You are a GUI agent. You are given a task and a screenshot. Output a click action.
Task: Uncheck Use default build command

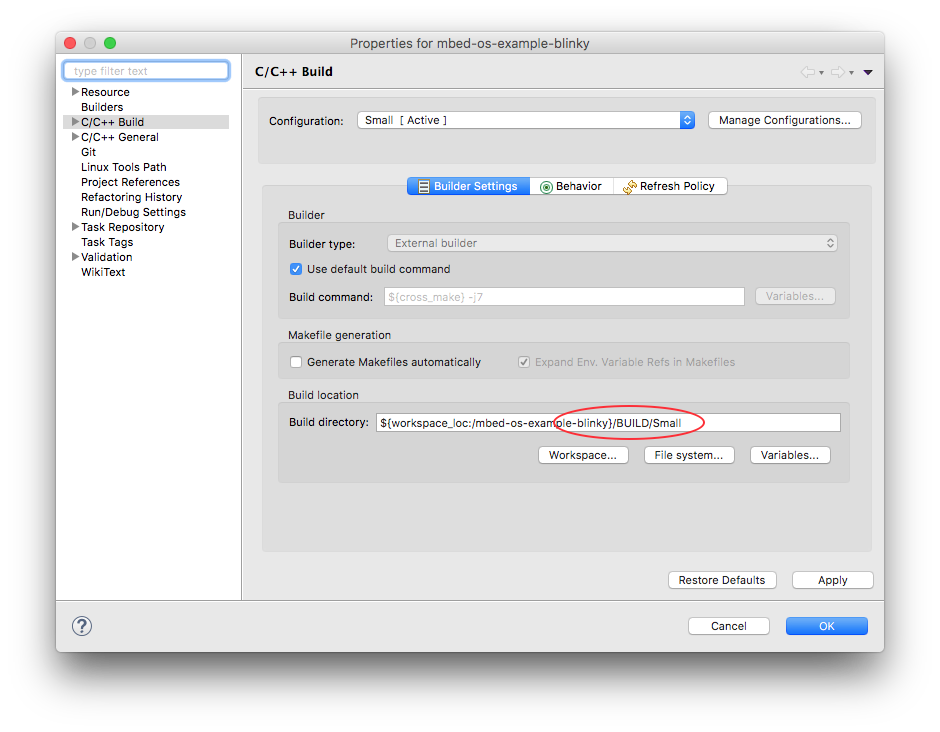click(296, 269)
